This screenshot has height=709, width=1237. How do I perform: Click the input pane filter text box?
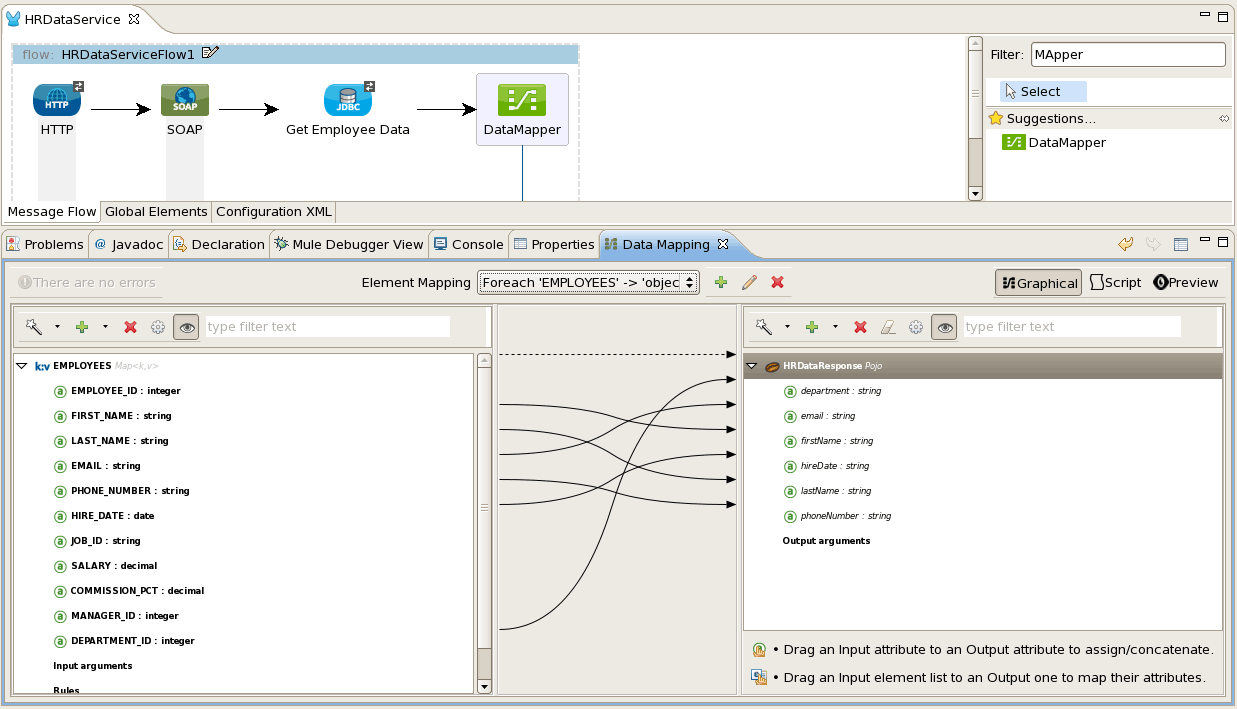[328, 327]
